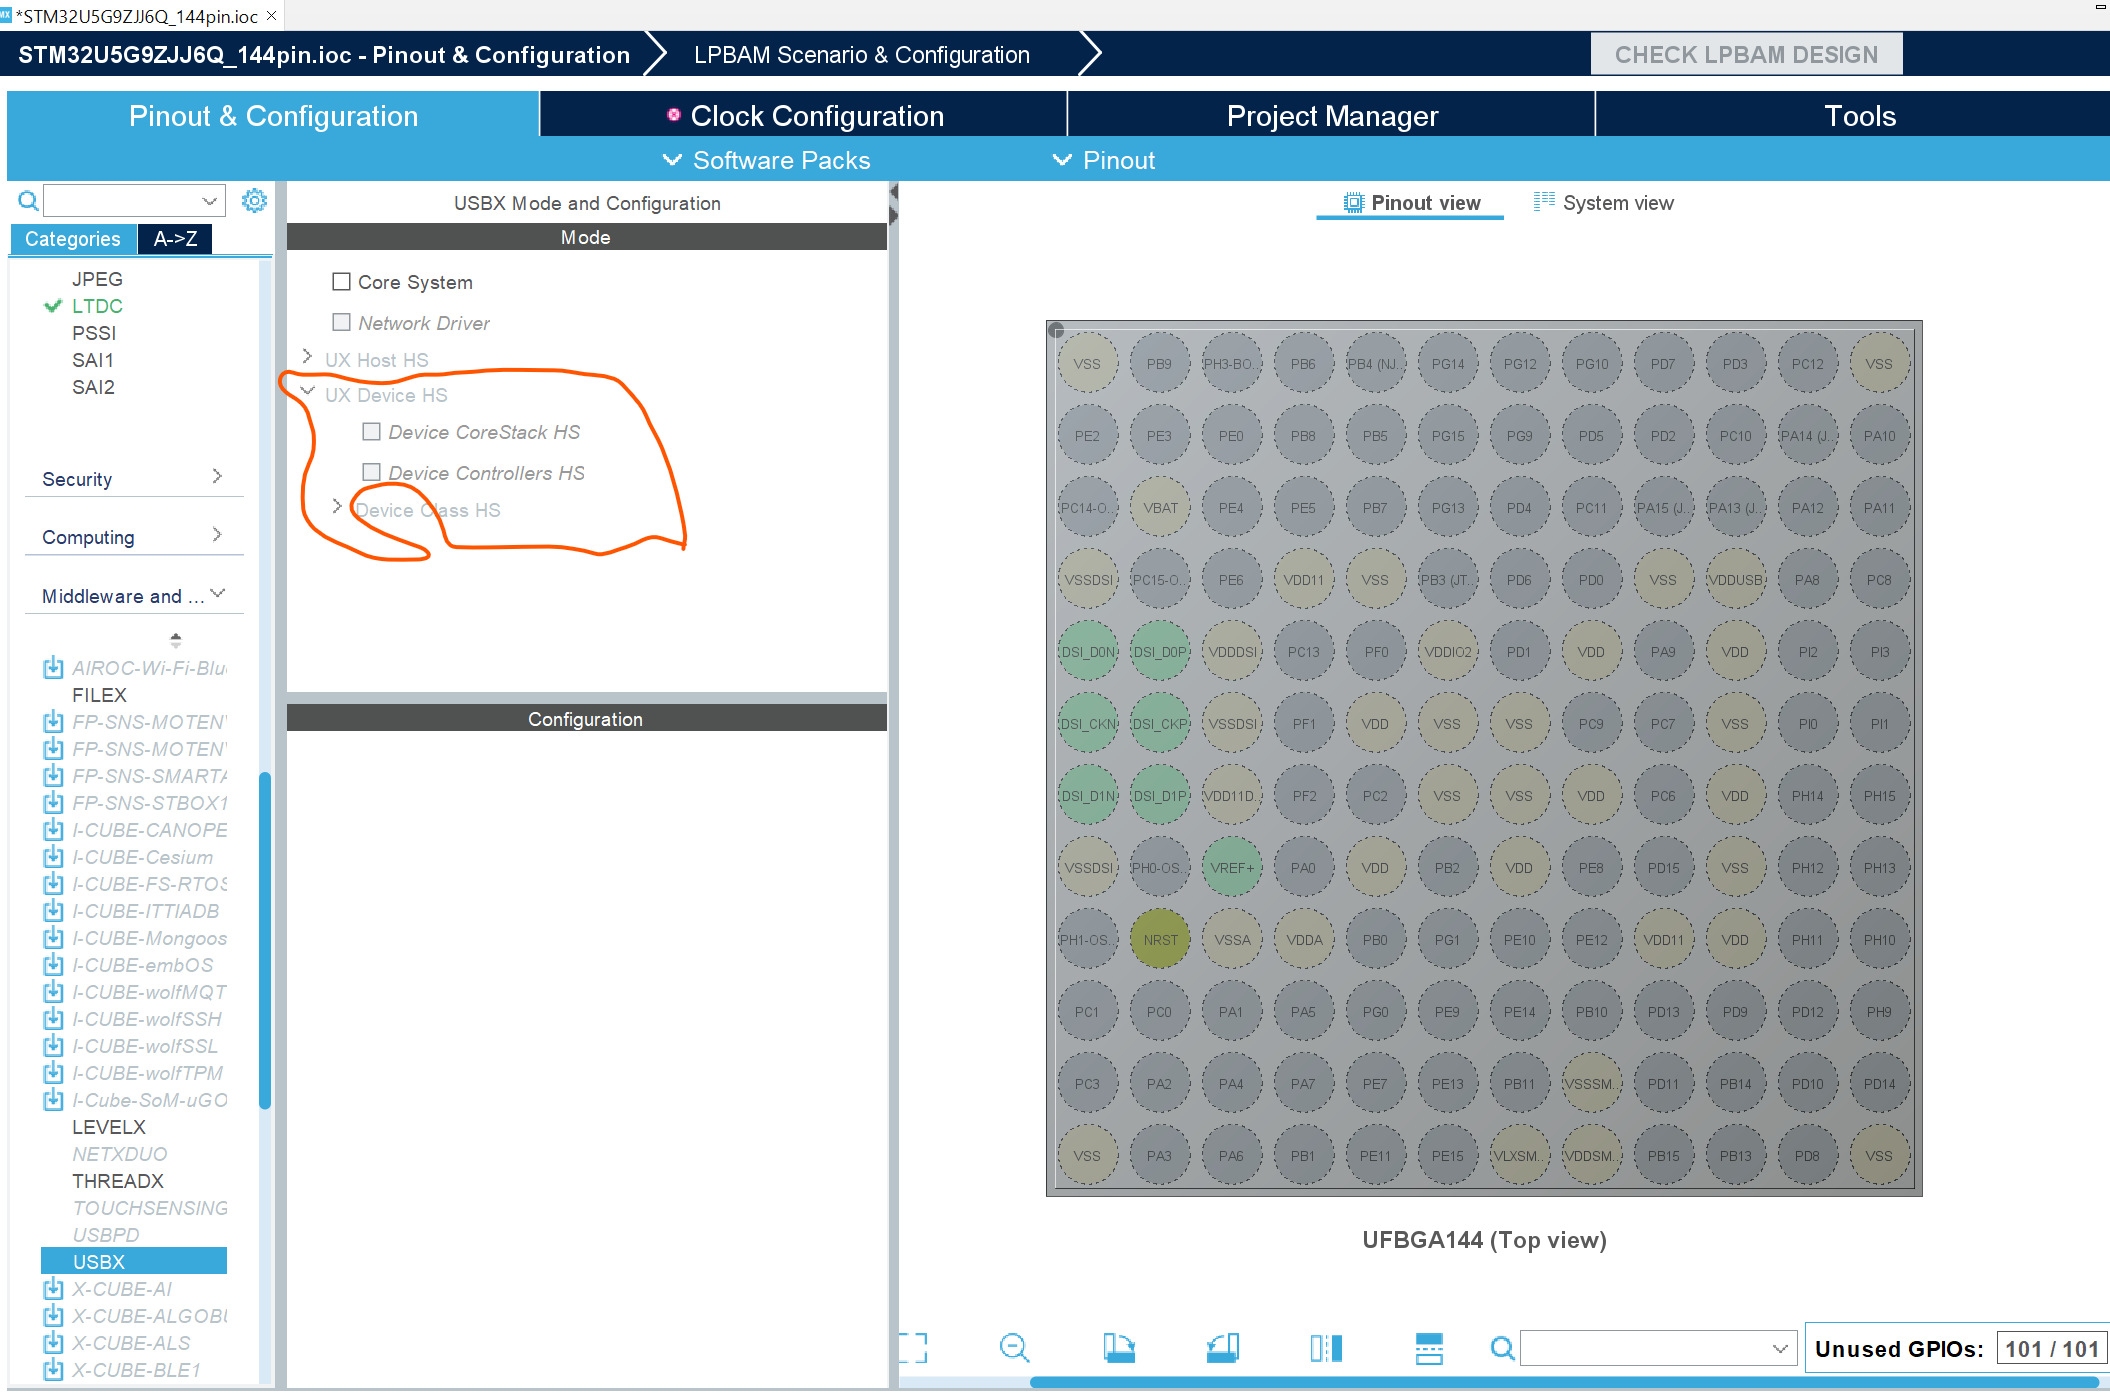2110x1395 pixels.
Task: Switch to the A->Z tab
Action: 175,239
